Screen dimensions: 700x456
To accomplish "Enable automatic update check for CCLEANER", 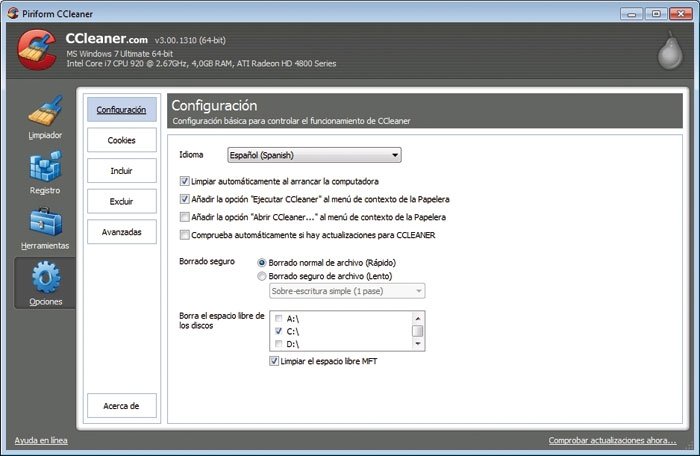I will (x=184, y=235).
